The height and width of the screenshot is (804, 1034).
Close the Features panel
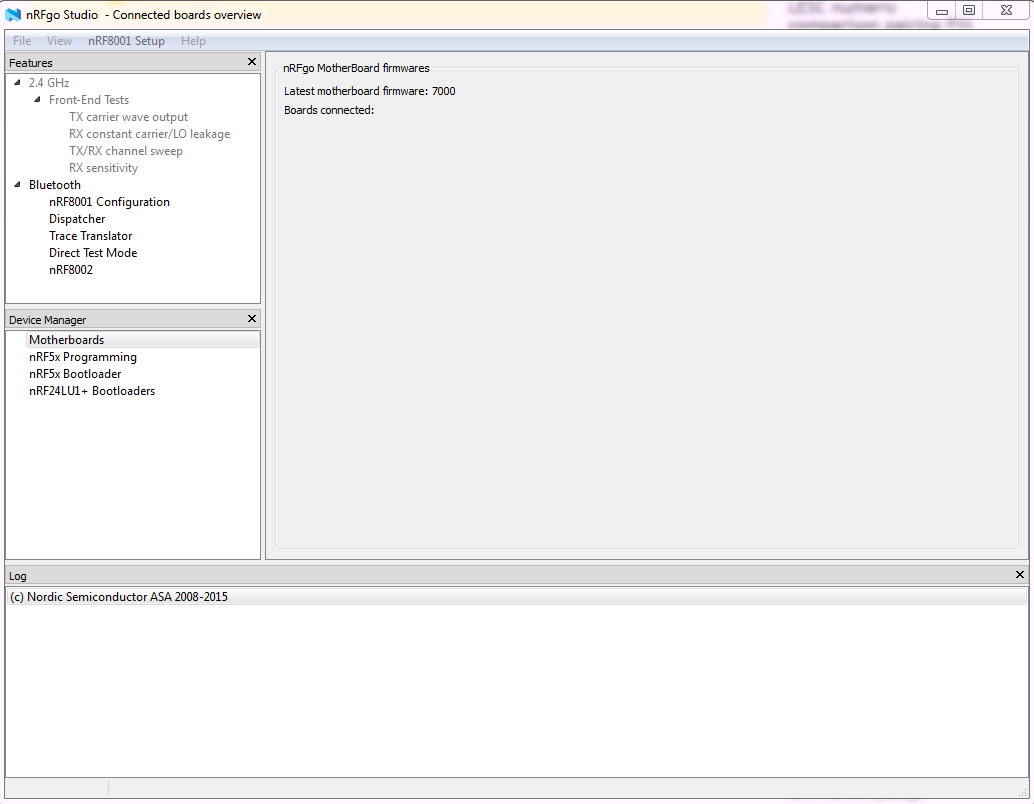pos(252,61)
